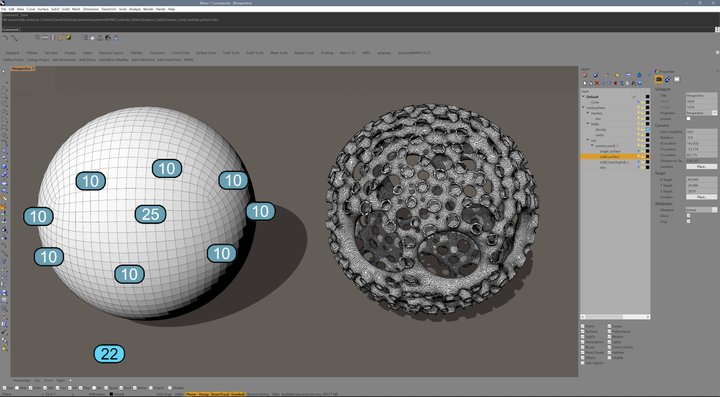
Task: Toggle the Meshes selection filter checkbox
Action: 610,336
